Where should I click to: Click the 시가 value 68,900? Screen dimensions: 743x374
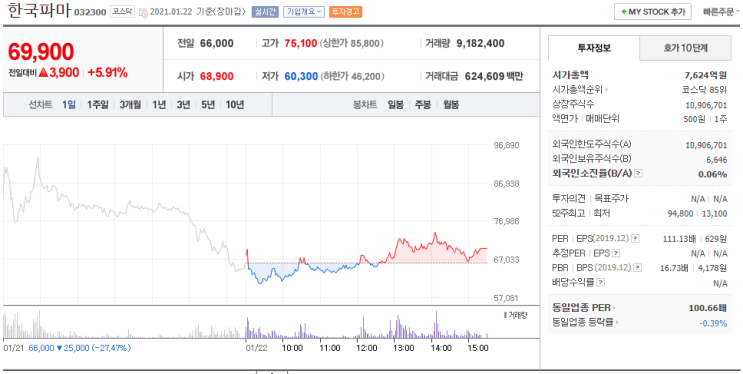pyautogui.click(x=217, y=76)
